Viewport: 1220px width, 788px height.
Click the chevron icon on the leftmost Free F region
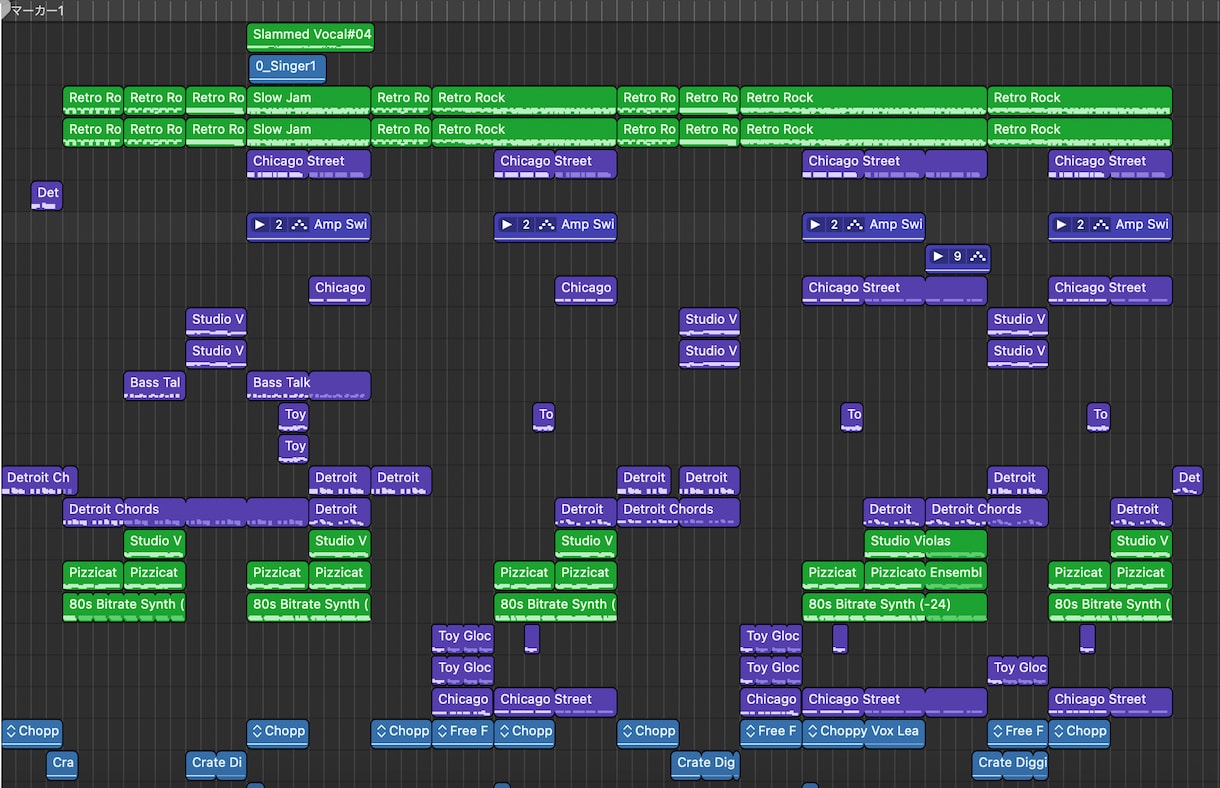point(442,731)
